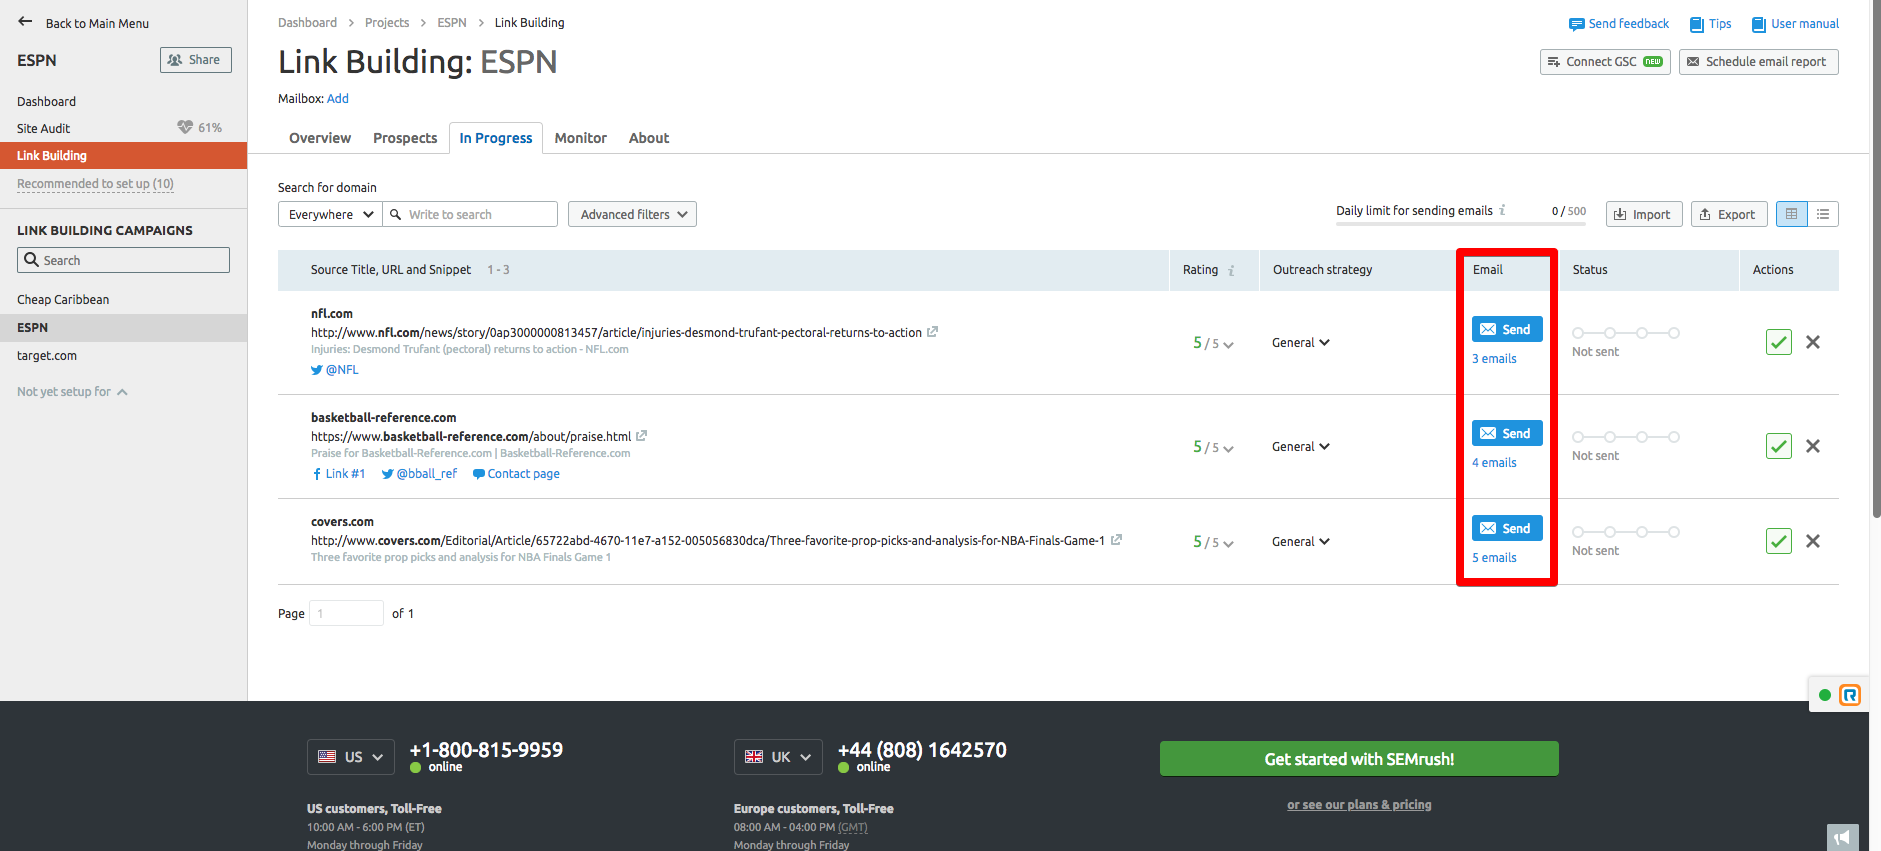Open User manual link
Image resolution: width=1881 pixels, height=851 pixels.
pyautogui.click(x=1795, y=24)
